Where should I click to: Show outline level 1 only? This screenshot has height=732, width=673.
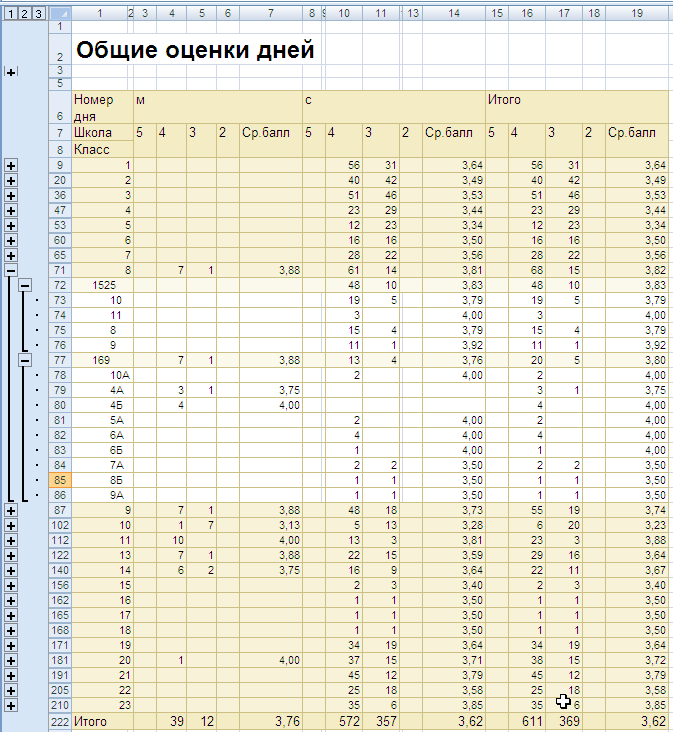pos(10,14)
